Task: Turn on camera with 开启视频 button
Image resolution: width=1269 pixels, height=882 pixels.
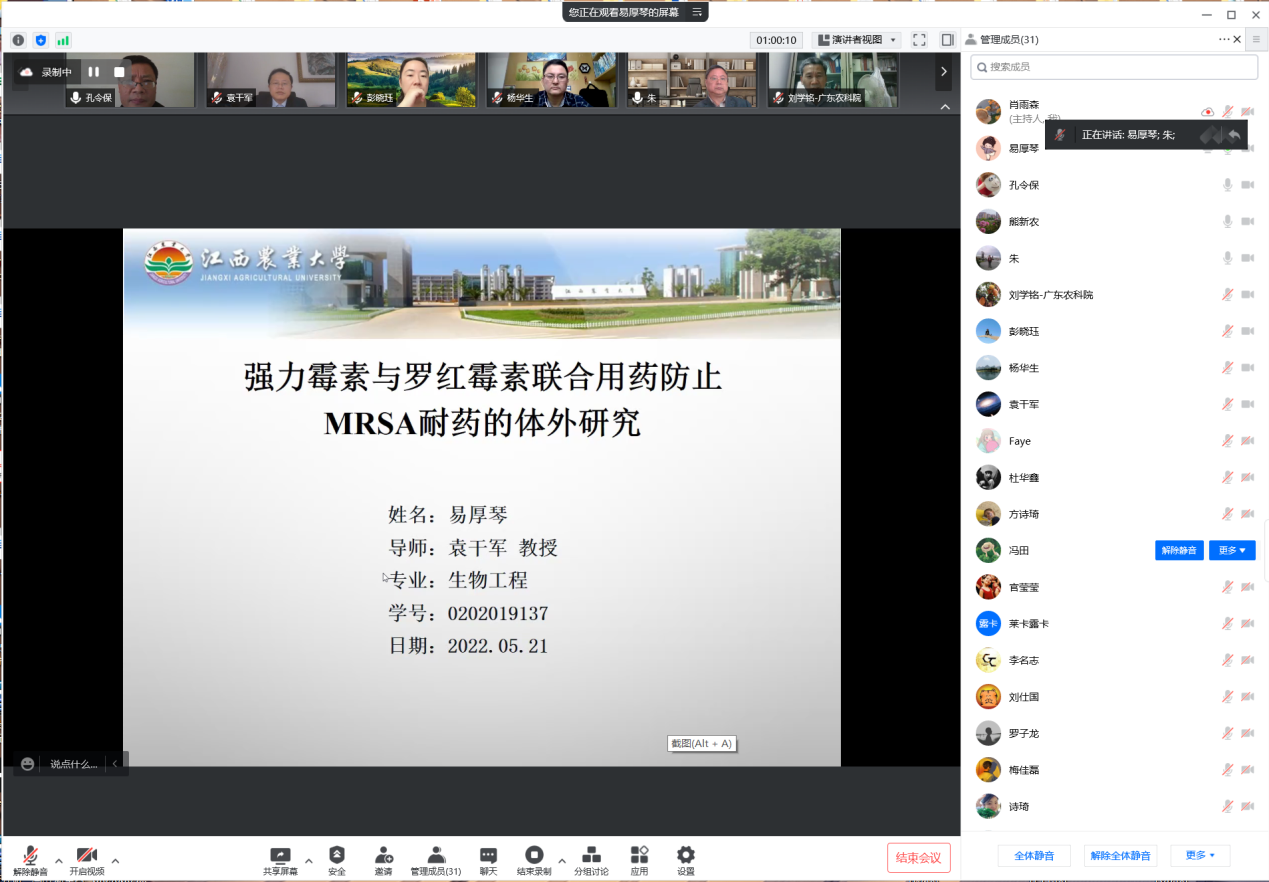Action: pos(87,859)
